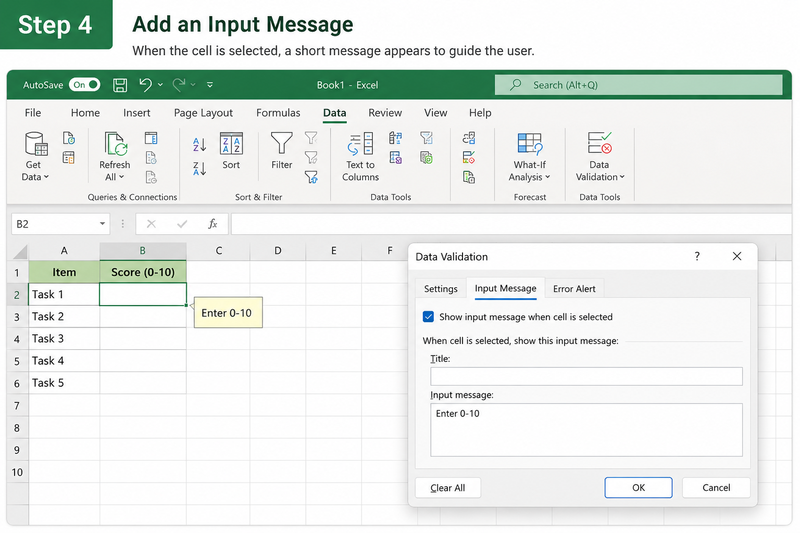Click the Insert Function fx icon

[x=213, y=224]
